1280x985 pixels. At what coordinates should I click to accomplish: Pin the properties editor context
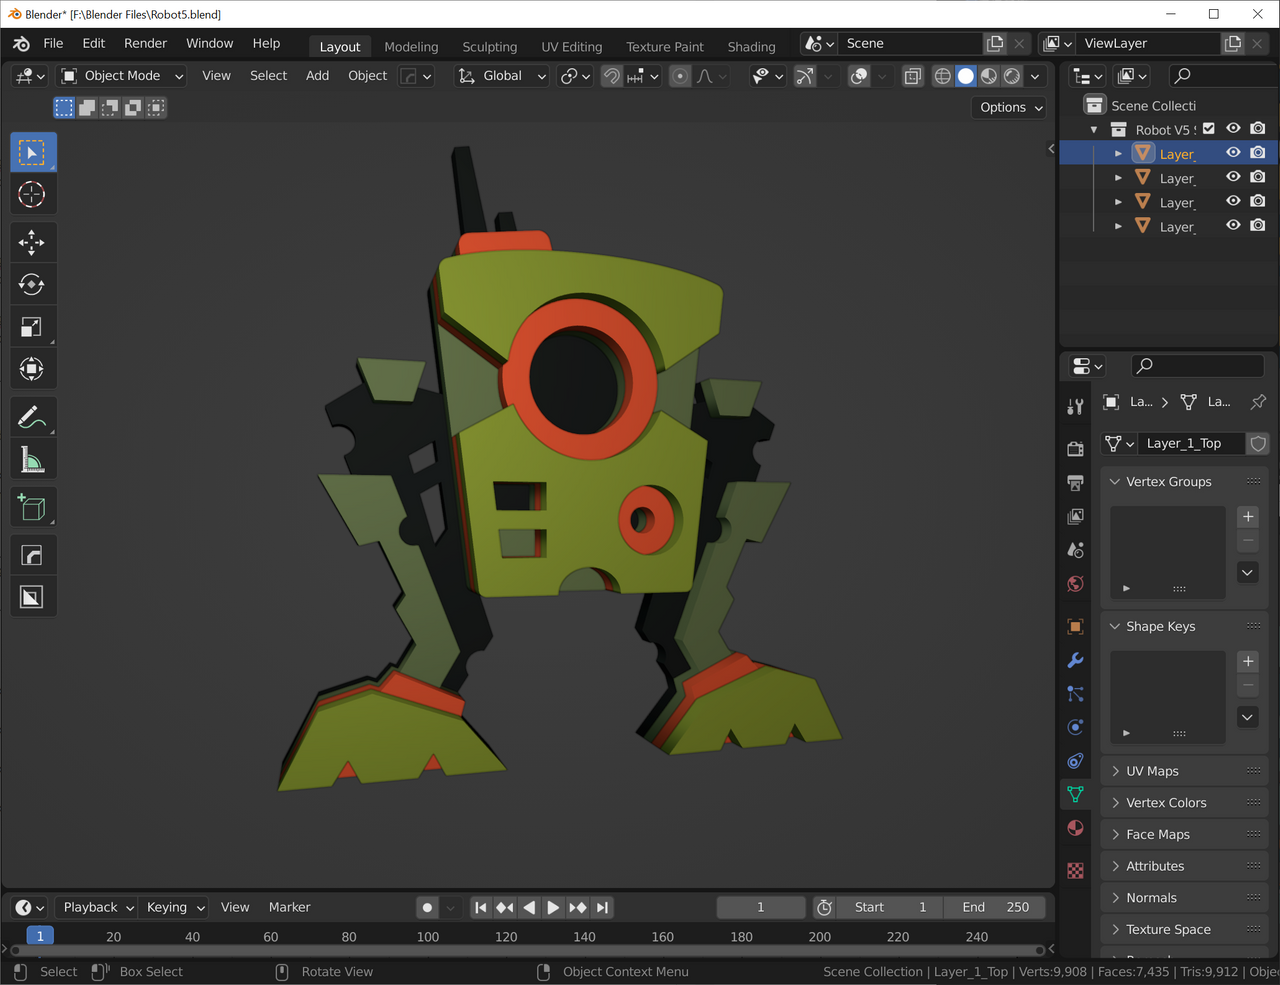click(x=1258, y=402)
